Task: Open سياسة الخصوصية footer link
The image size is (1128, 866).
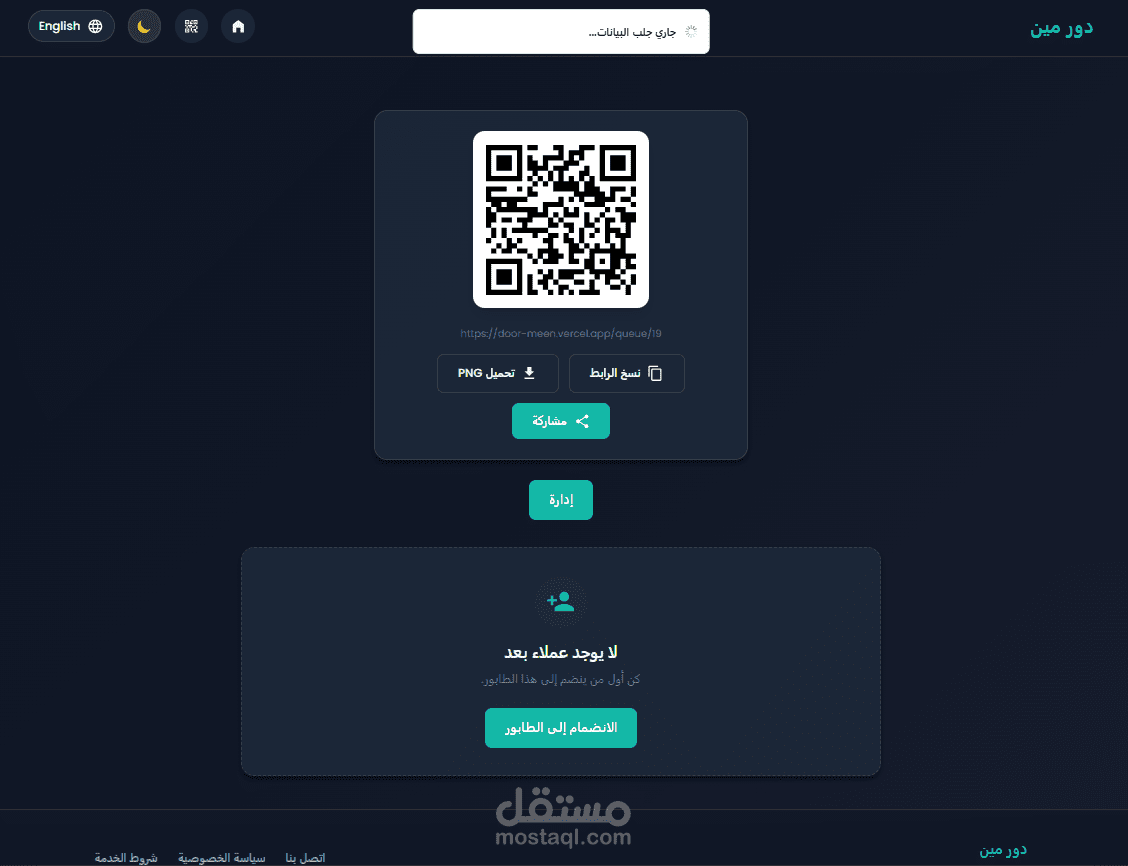Action: point(222,857)
